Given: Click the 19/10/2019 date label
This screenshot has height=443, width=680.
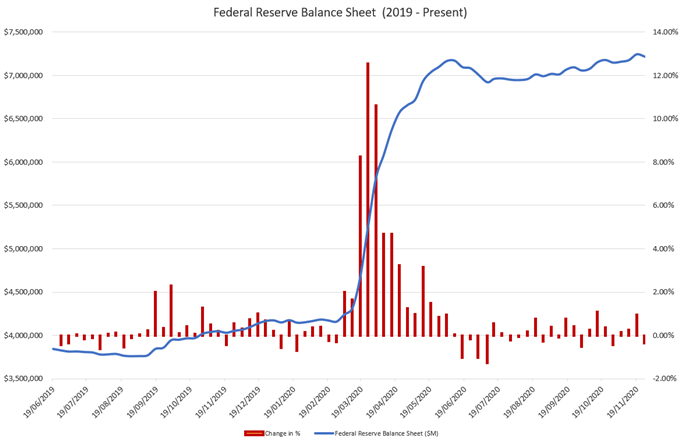Looking at the screenshot, I should (x=176, y=402).
